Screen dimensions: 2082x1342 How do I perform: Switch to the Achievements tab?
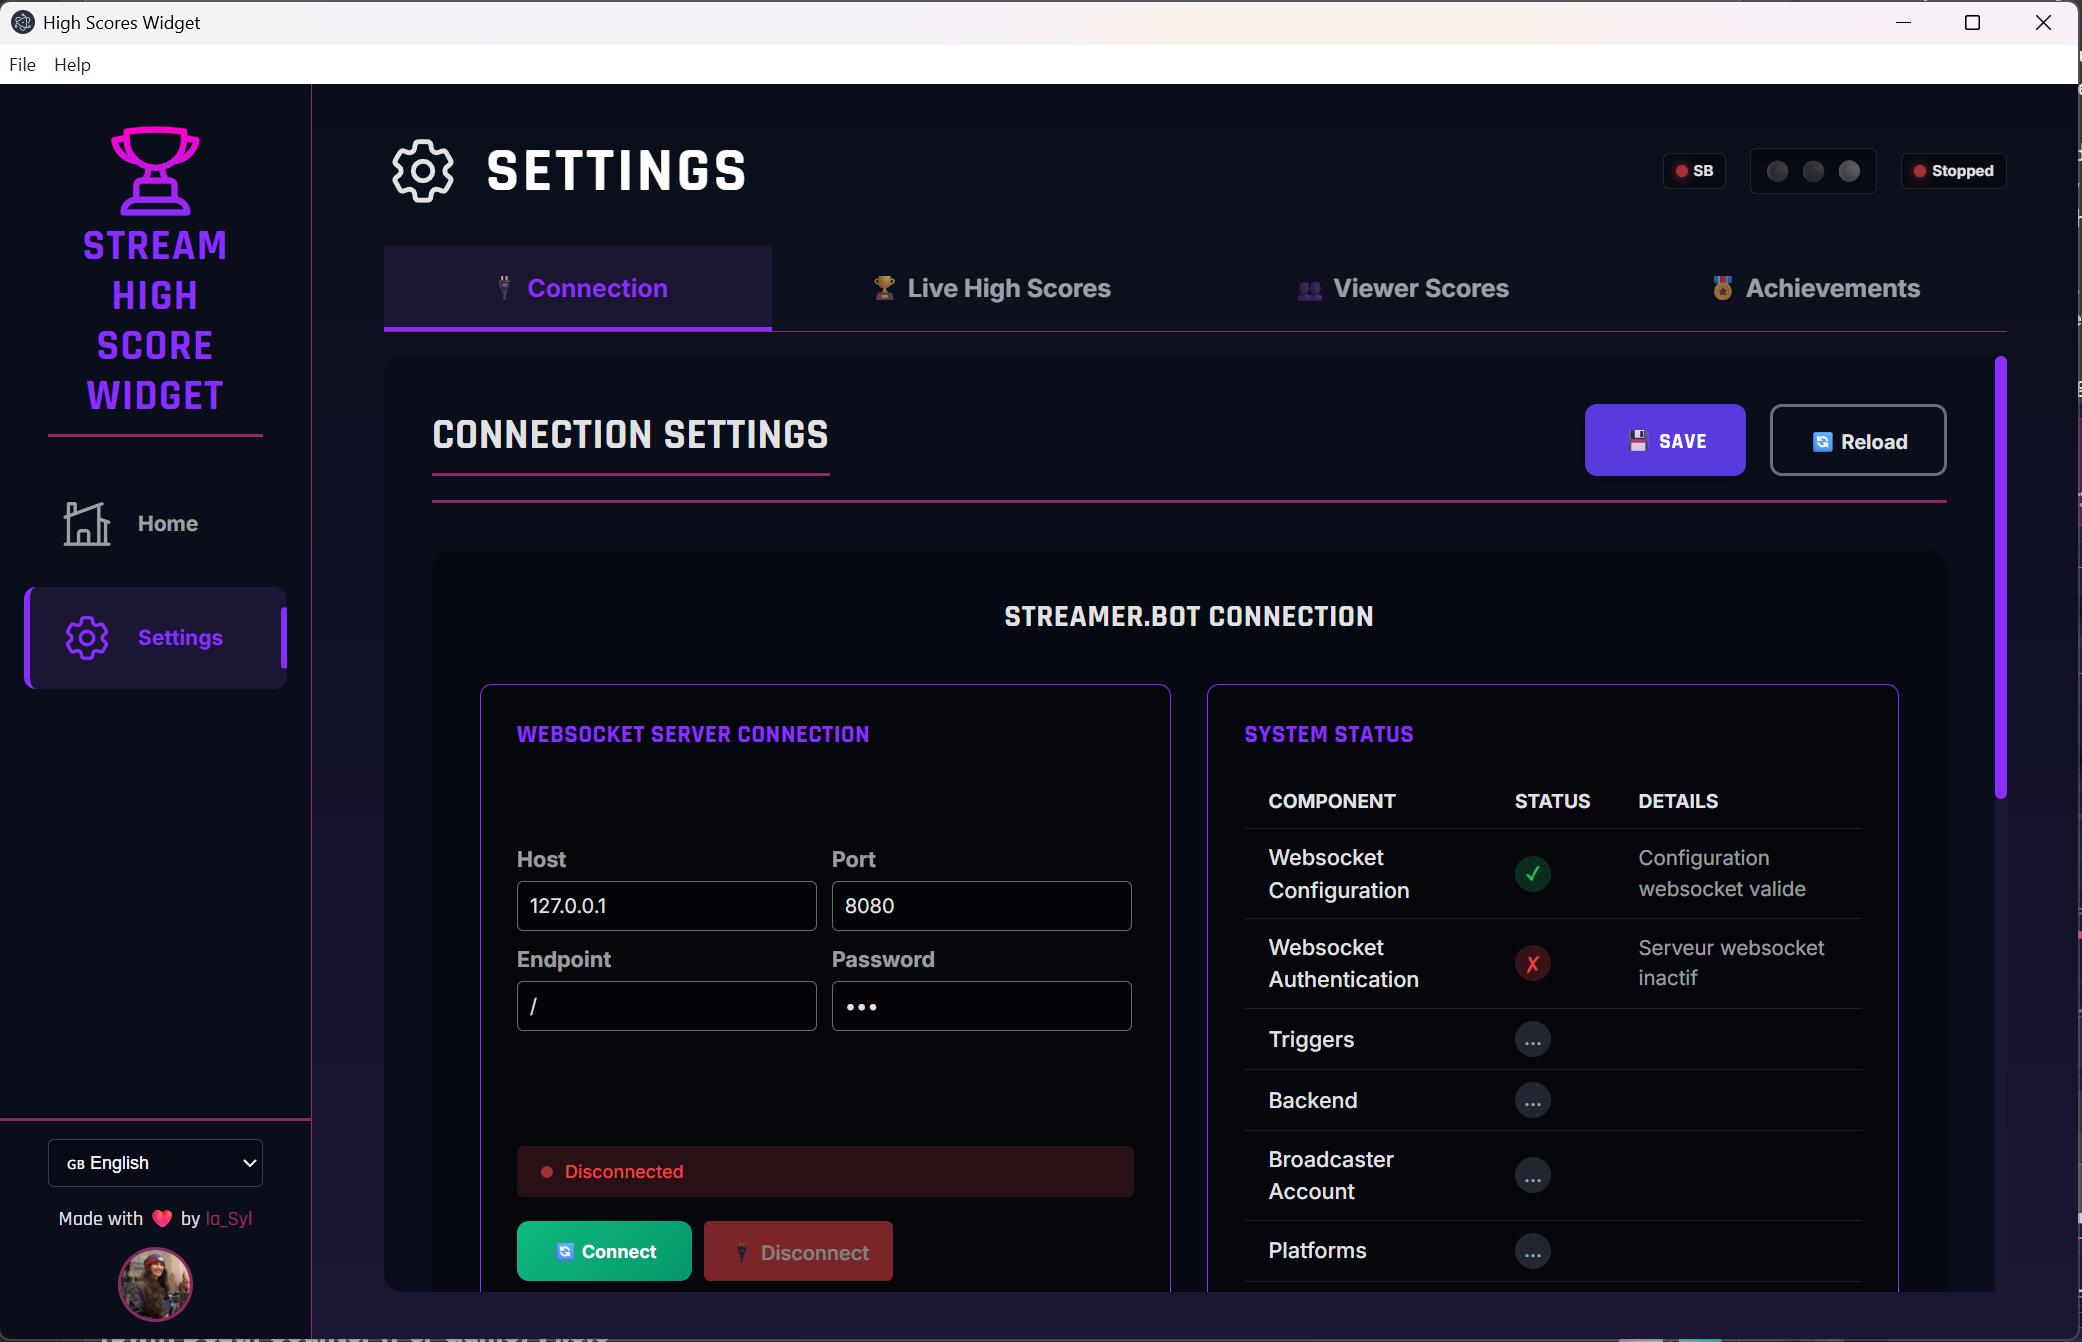click(1815, 289)
